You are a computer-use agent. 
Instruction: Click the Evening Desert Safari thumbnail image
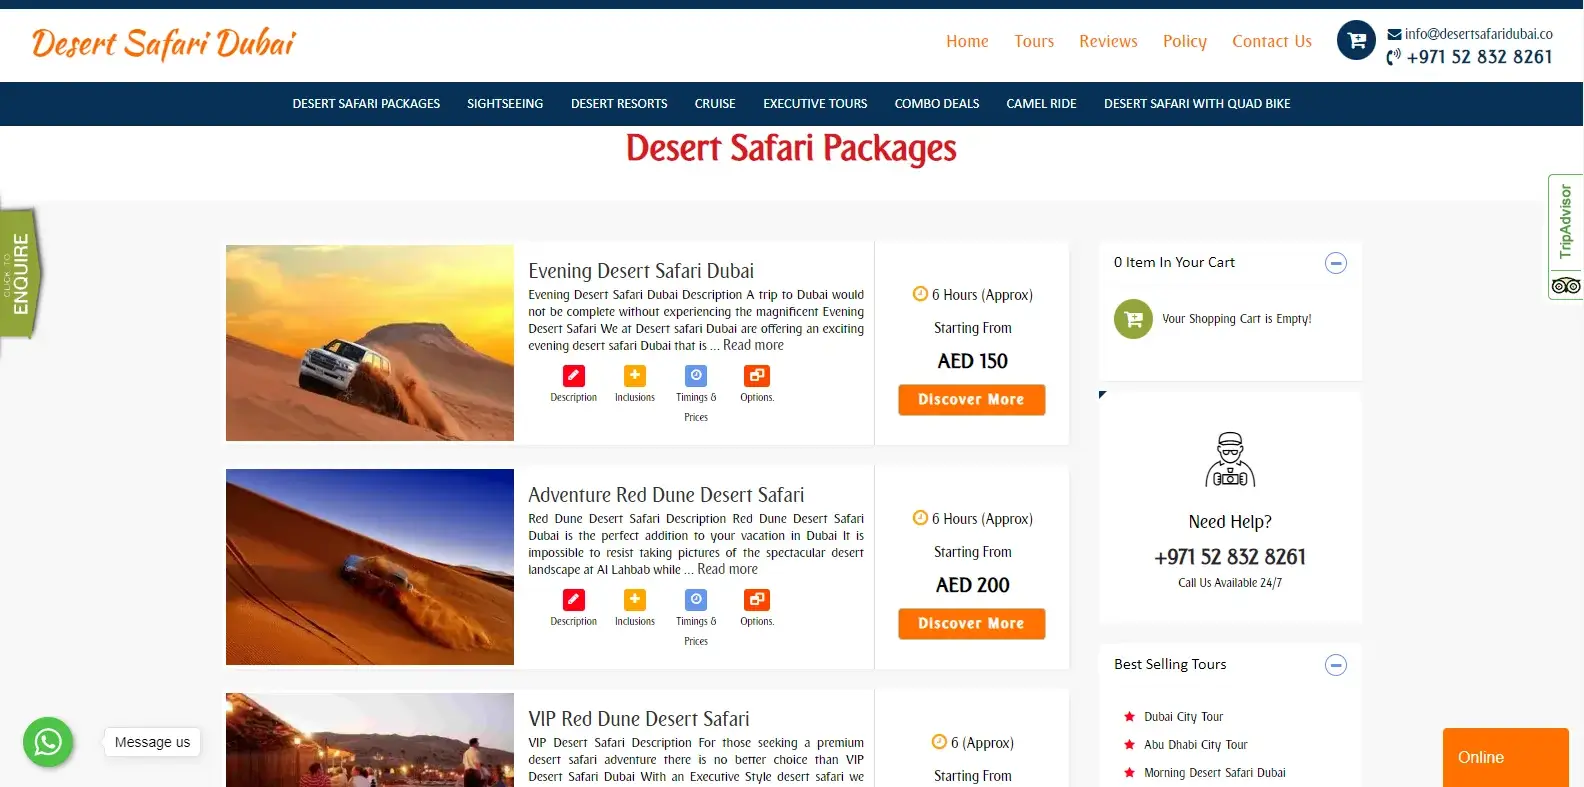(370, 343)
